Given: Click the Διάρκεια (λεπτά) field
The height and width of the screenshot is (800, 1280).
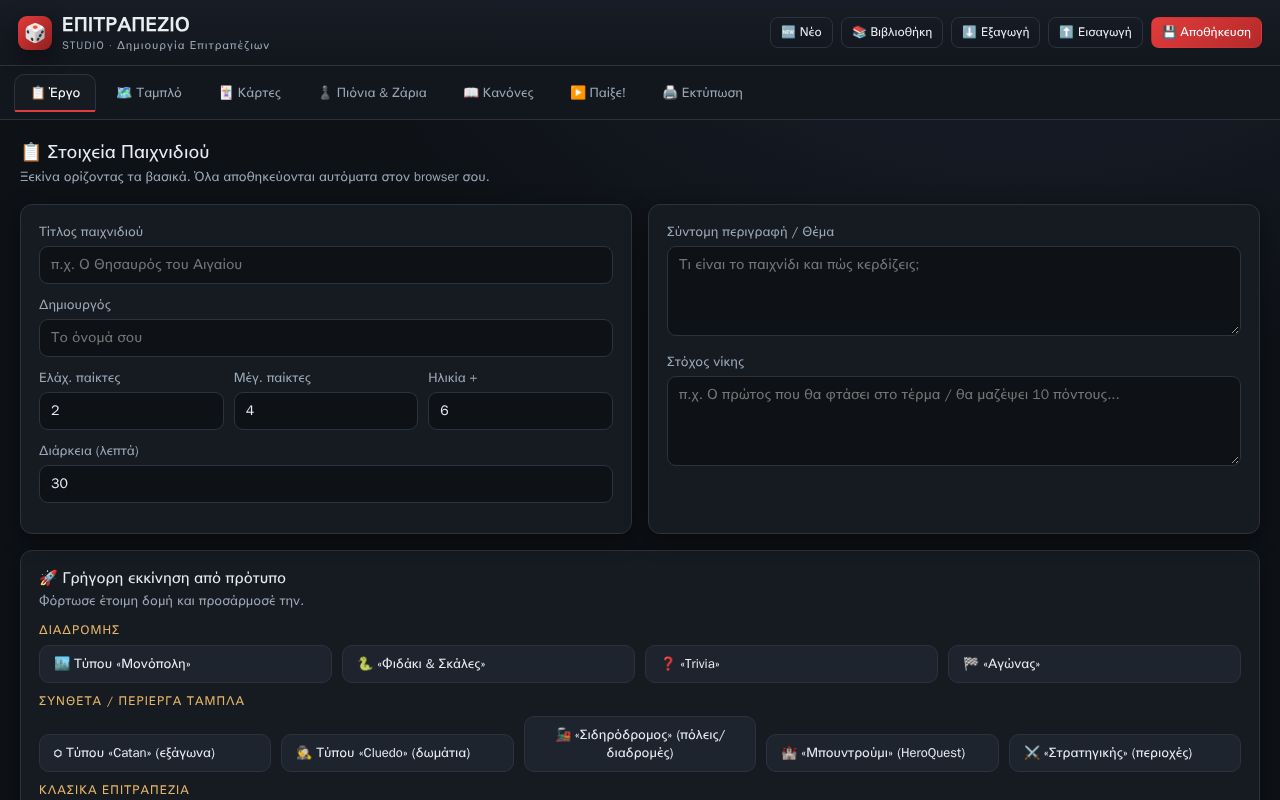Looking at the screenshot, I should pos(326,484).
